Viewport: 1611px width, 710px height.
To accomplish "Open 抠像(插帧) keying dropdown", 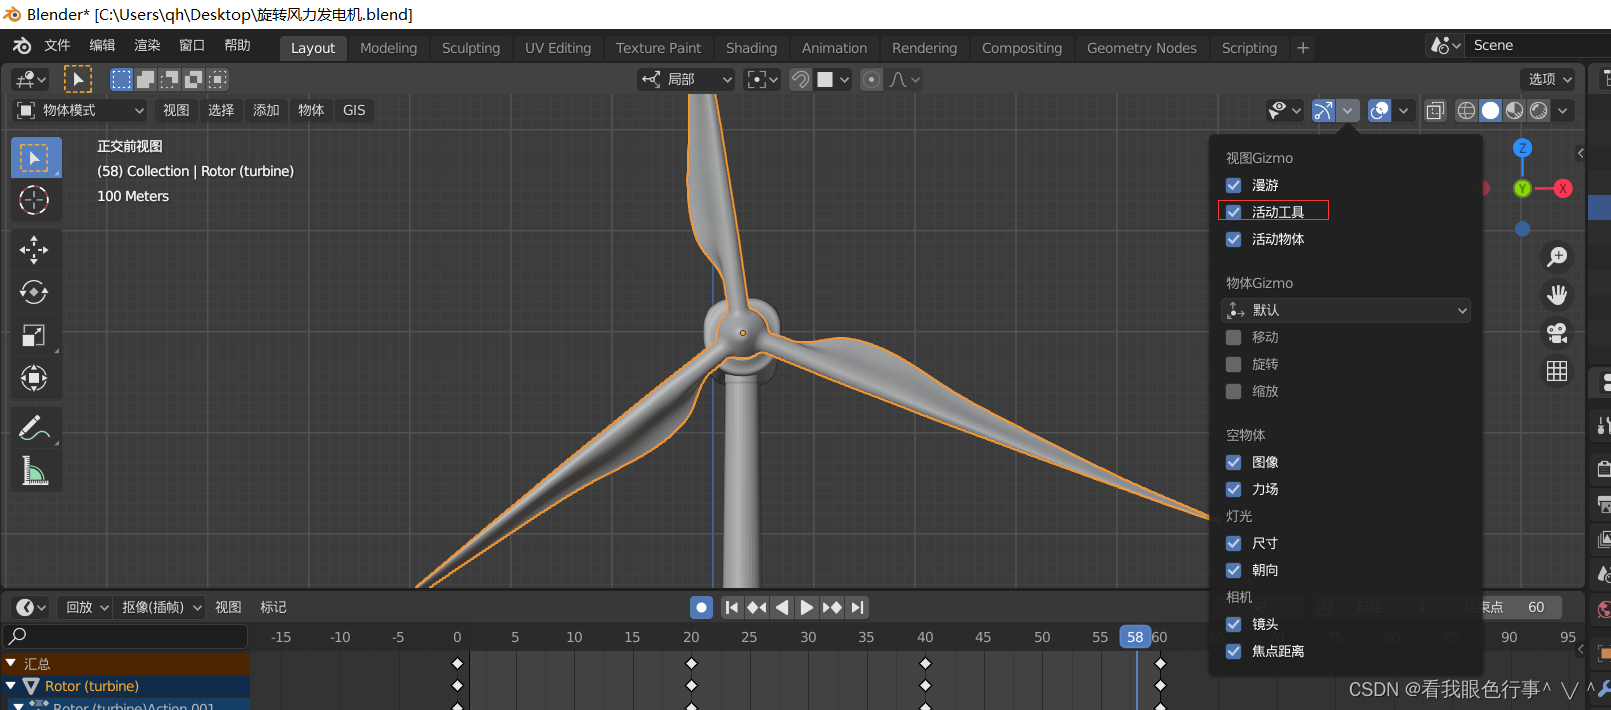I will tap(160, 607).
